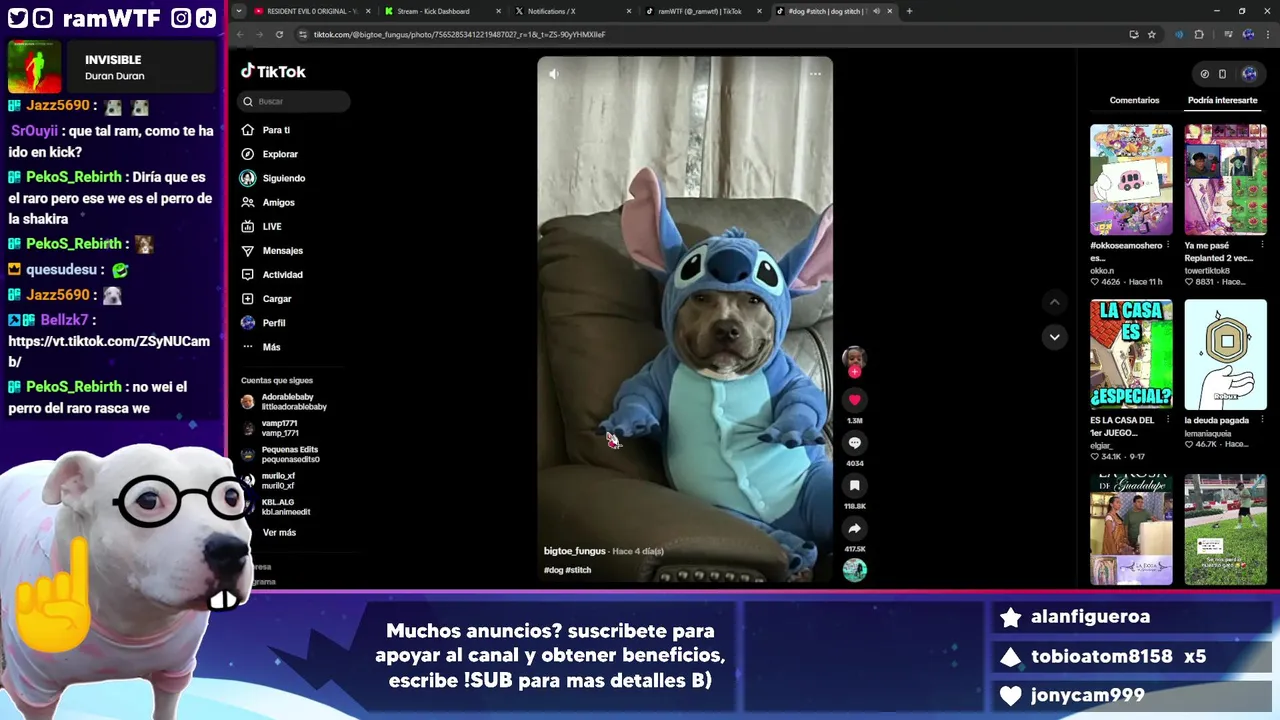The image size is (1280, 720).
Task: Switch to Comentarios tab
Action: pyautogui.click(x=1134, y=100)
